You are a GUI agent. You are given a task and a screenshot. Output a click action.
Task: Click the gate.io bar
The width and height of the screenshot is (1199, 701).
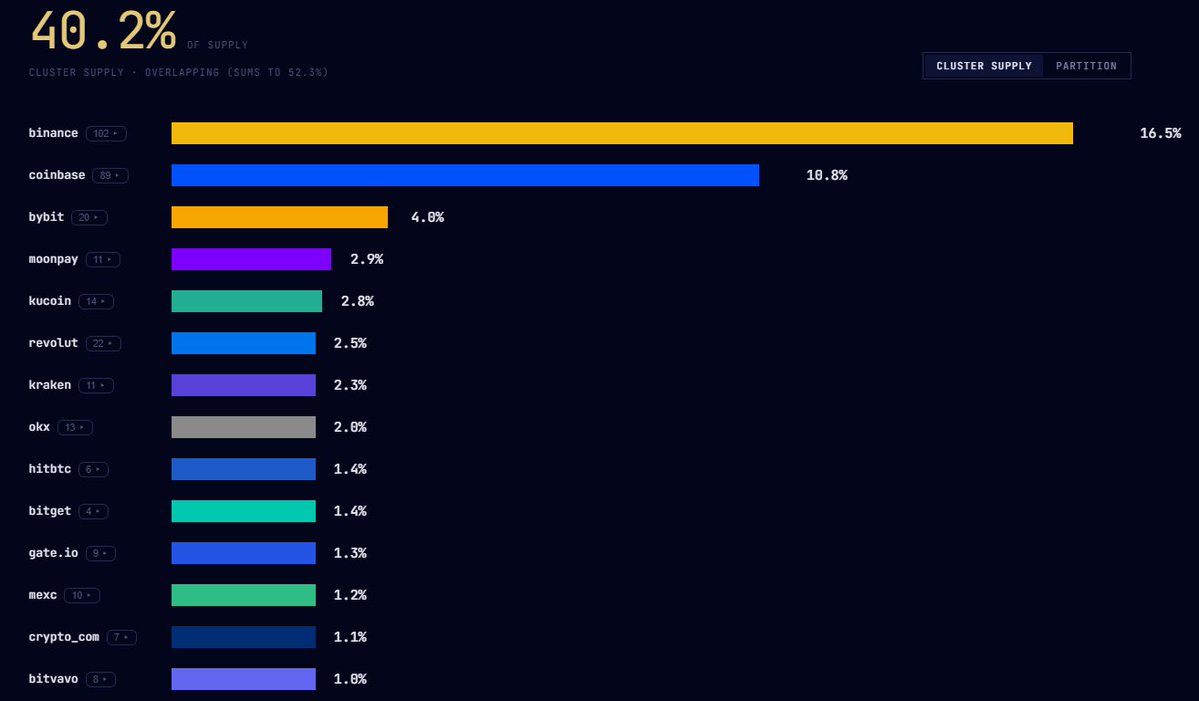(x=243, y=553)
